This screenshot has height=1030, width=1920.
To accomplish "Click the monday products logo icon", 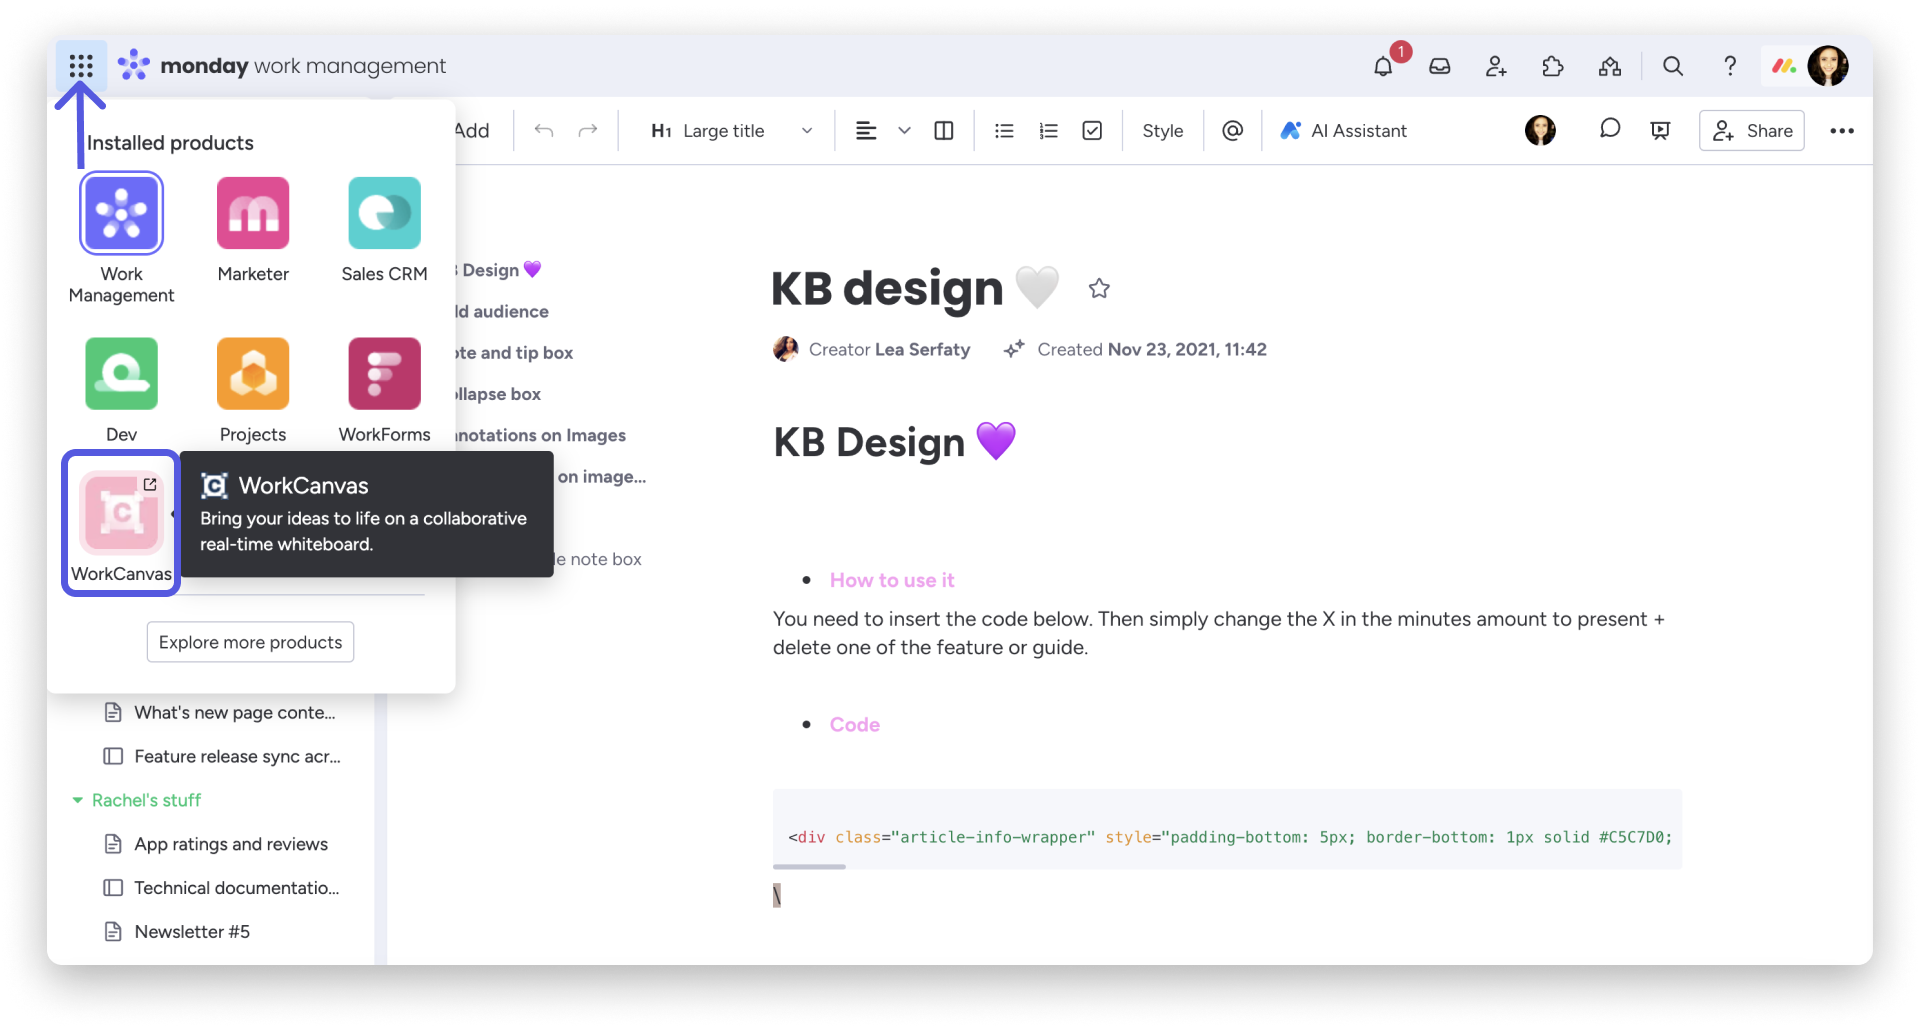I will click(1783, 66).
